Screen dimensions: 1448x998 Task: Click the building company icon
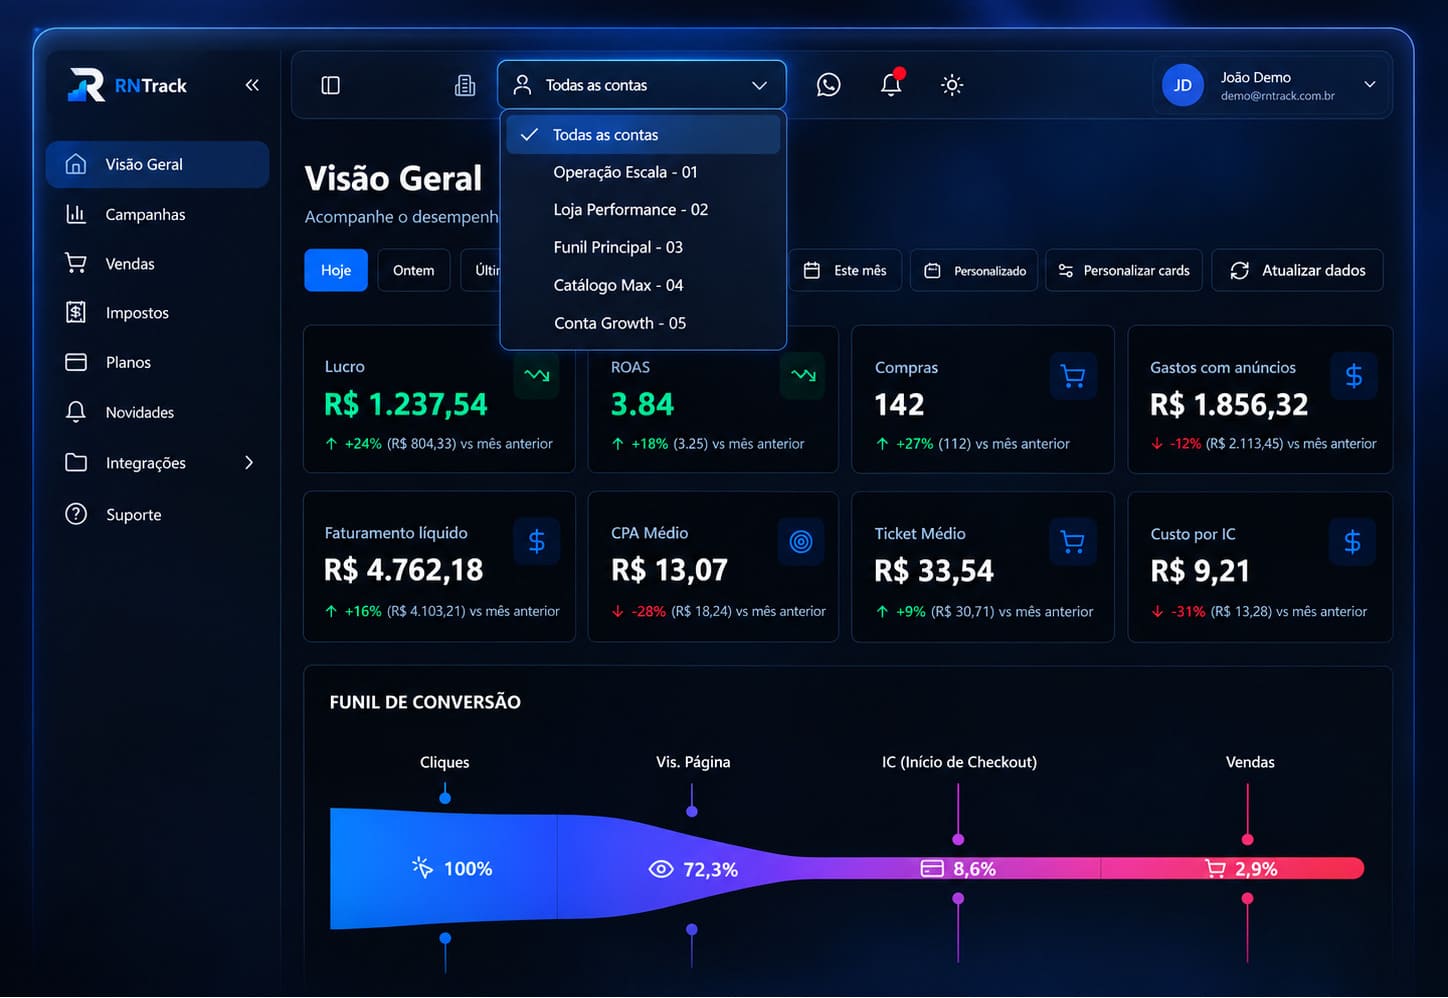(x=465, y=85)
